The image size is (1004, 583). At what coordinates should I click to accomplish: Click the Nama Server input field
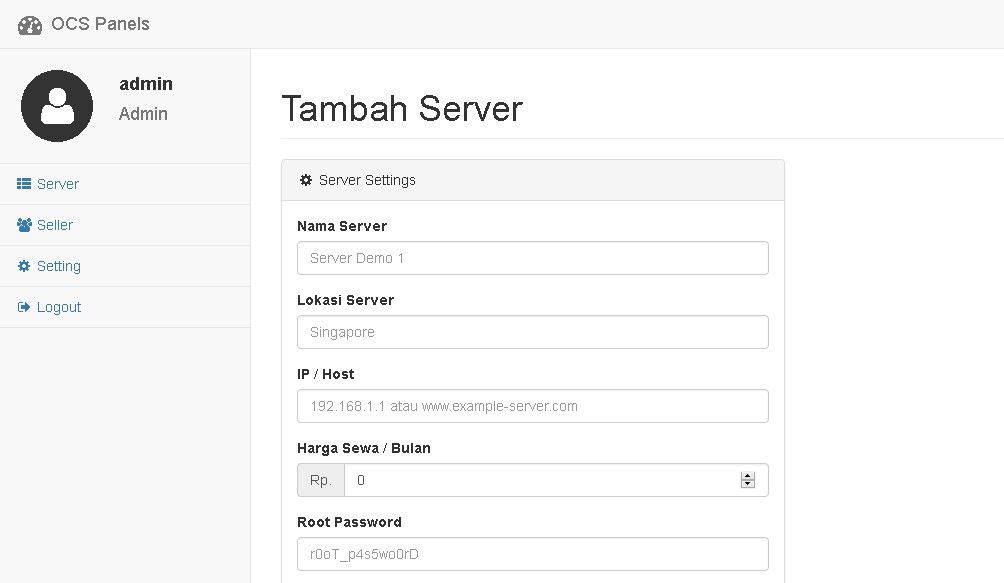(x=532, y=257)
